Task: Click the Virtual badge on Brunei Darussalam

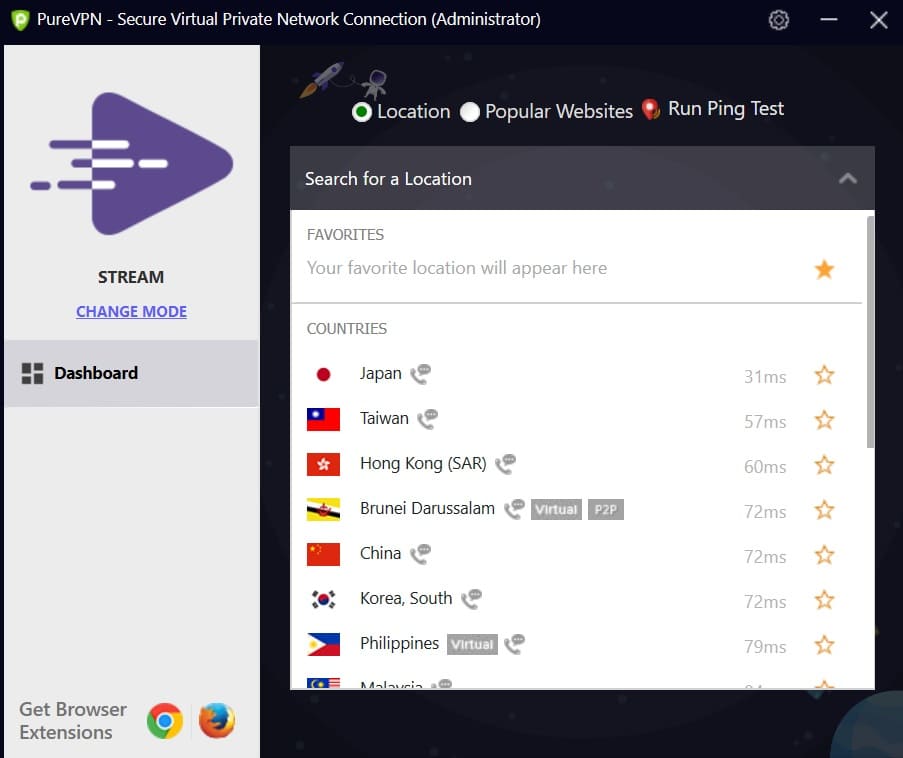Action: click(x=556, y=509)
